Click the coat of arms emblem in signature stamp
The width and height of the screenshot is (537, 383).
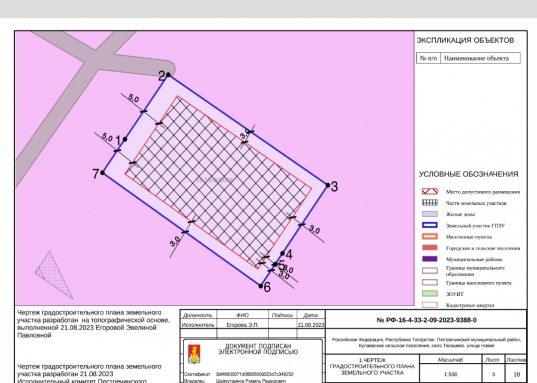point(194,354)
